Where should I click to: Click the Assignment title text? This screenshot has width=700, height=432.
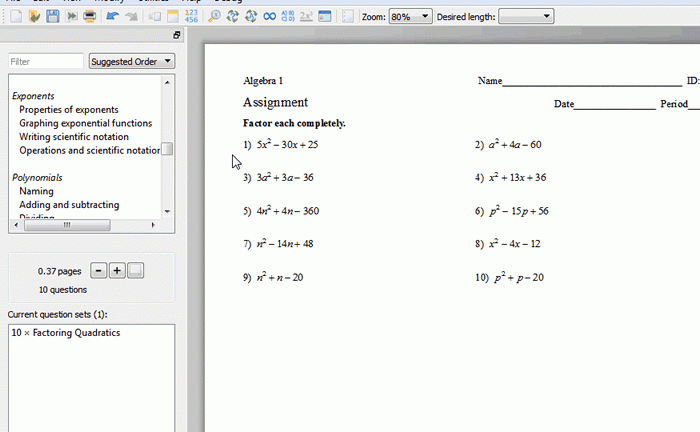pyautogui.click(x=275, y=103)
